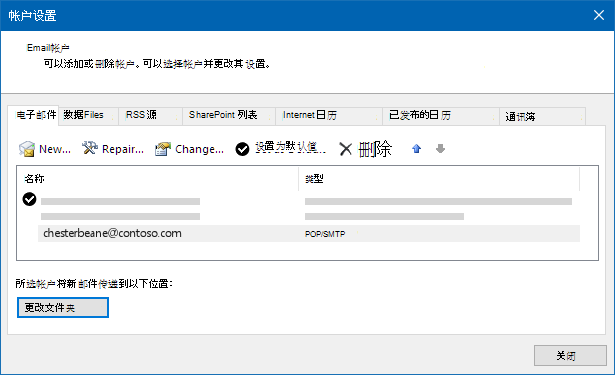
Task: Move account down with gray arrow
Action: (x=440, y=149)
